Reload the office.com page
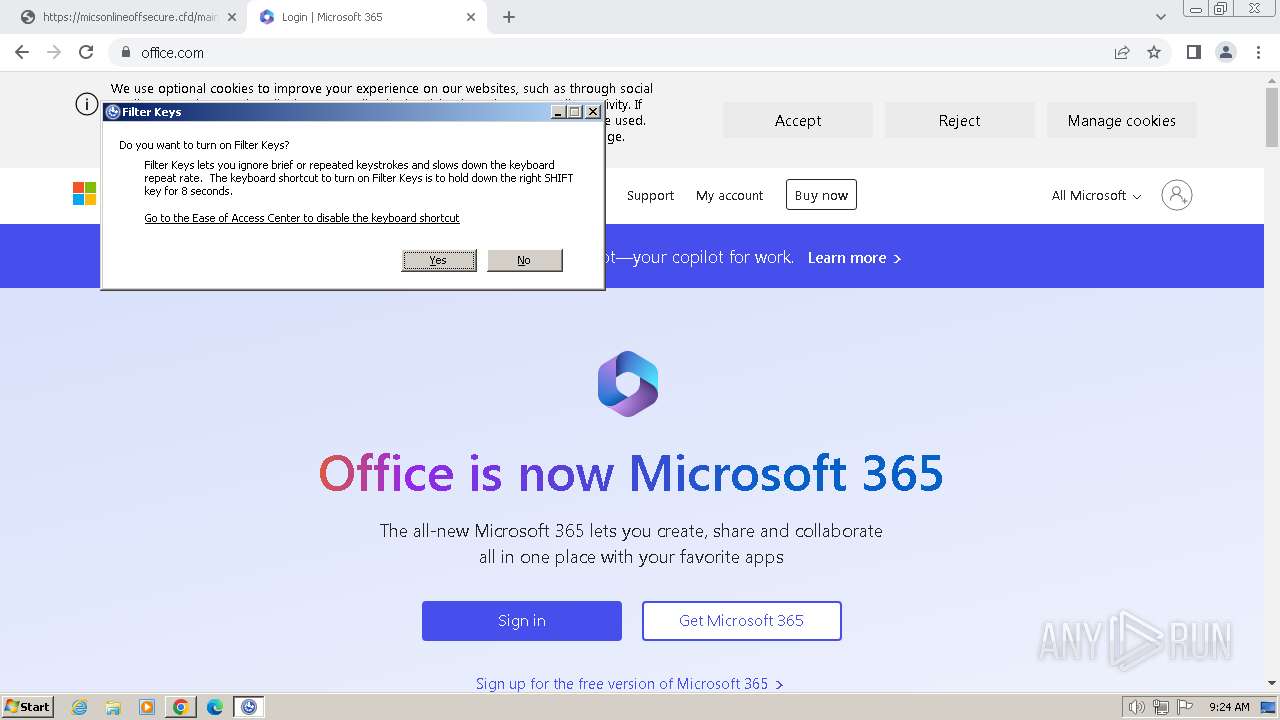1280x720 pixels. click(x=86, y=52)
